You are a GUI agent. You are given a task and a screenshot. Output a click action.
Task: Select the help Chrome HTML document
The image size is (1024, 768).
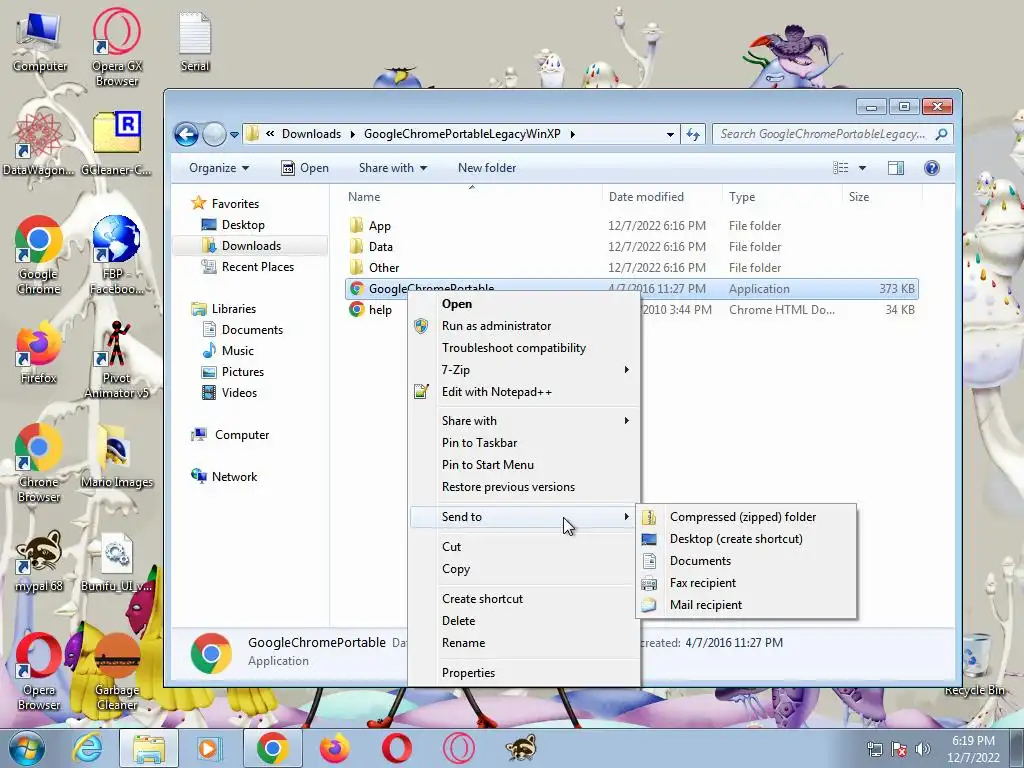click(x=631, y=310)
